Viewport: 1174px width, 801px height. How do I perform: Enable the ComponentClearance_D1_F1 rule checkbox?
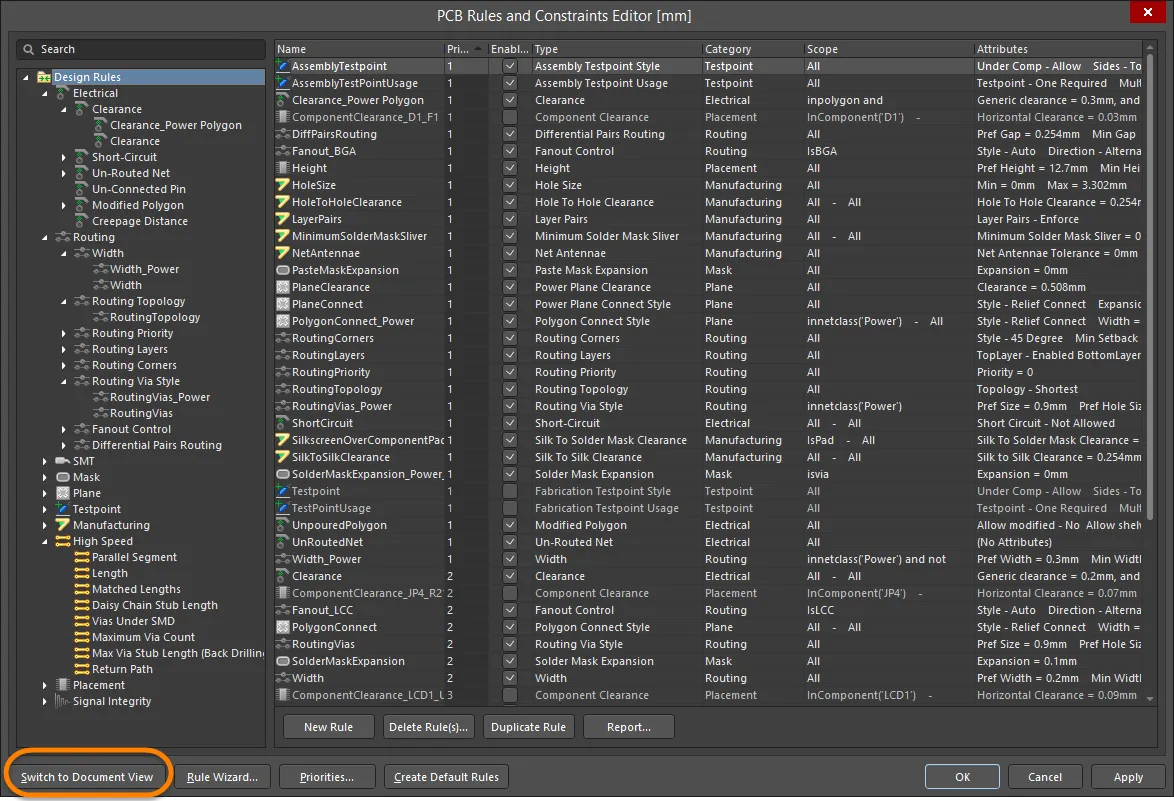click(x=510, y=117)
